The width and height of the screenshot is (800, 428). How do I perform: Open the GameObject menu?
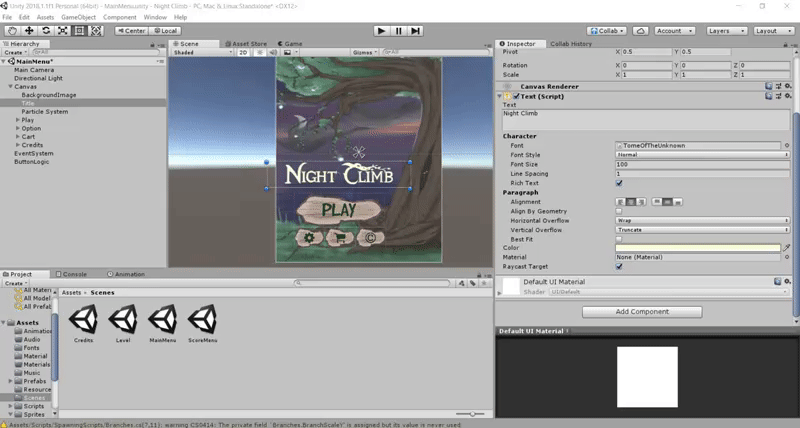[79, 17]
